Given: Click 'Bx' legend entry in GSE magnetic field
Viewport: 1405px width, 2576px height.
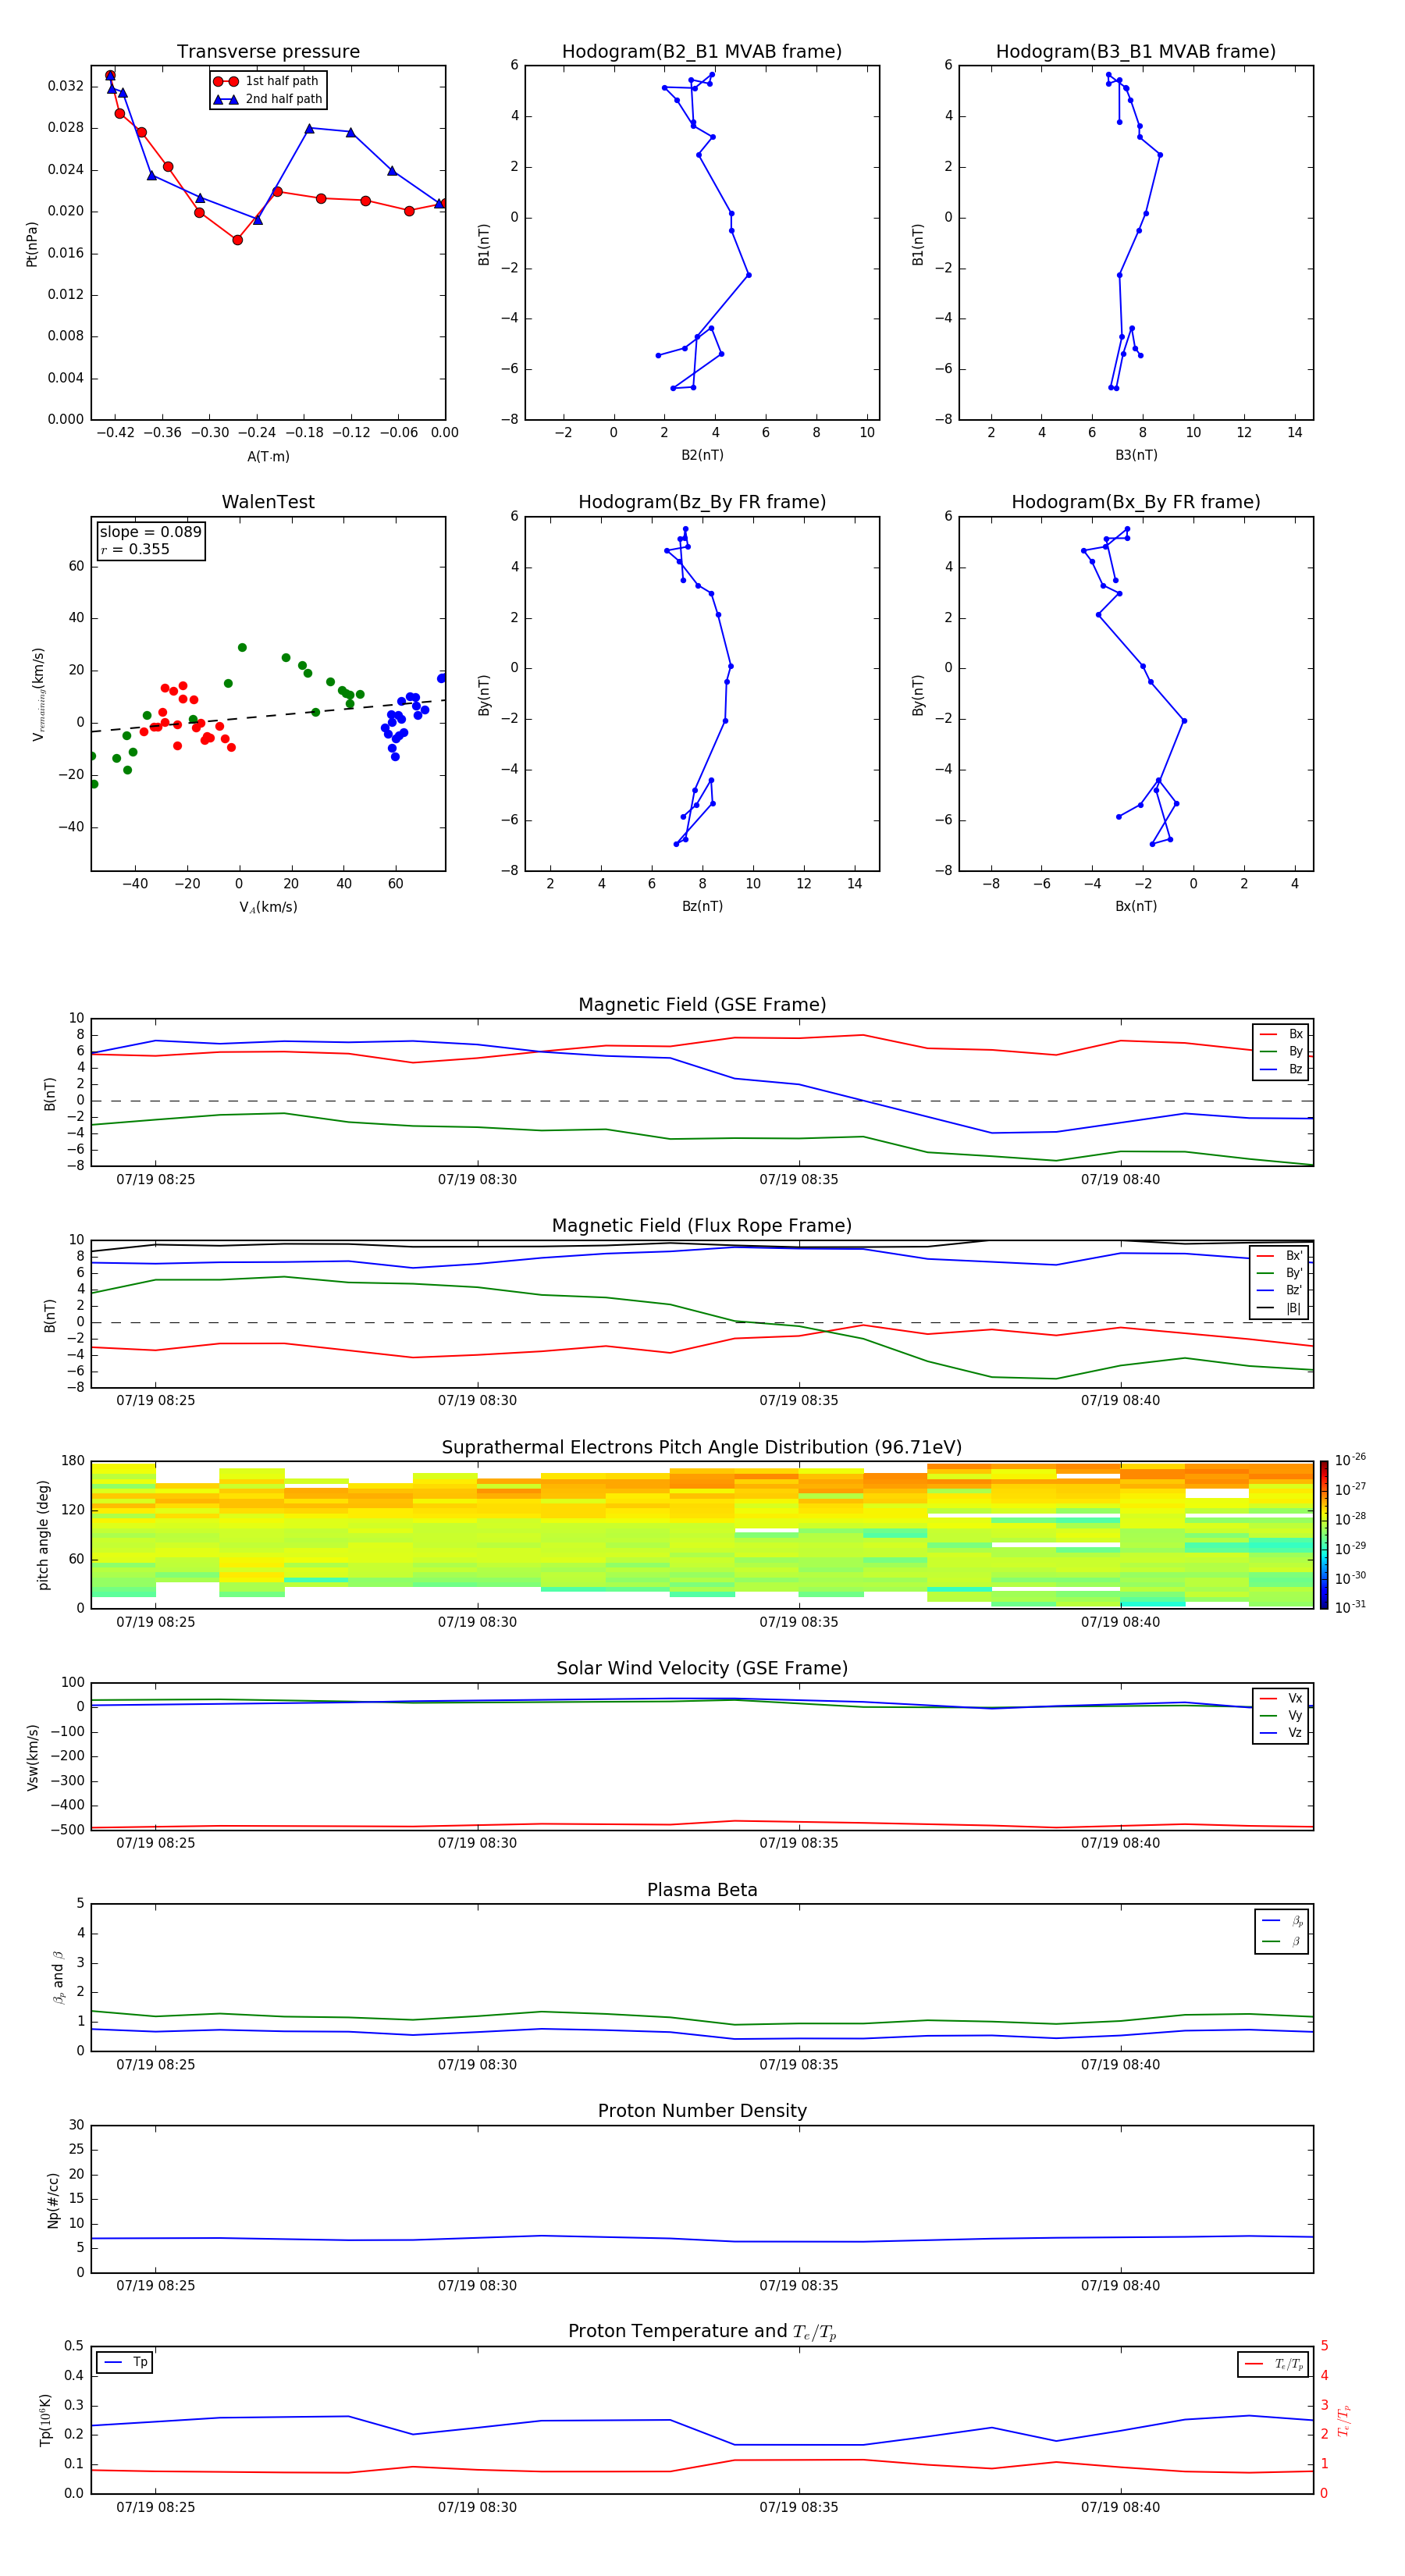Looking at the screenshot, I should click(1281, 1034).
